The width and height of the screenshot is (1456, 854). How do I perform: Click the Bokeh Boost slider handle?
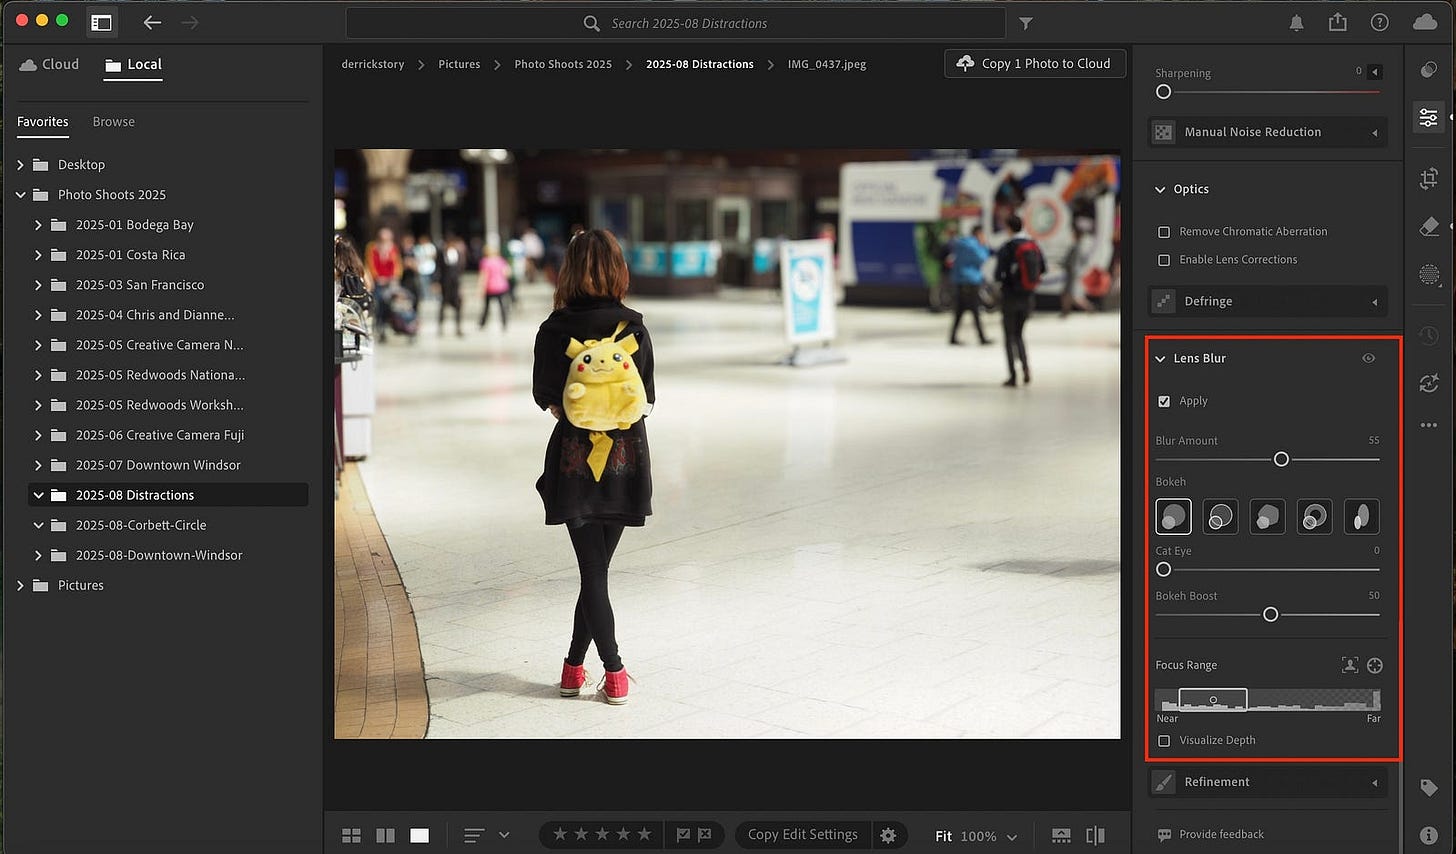click(x=1270, y=614)
